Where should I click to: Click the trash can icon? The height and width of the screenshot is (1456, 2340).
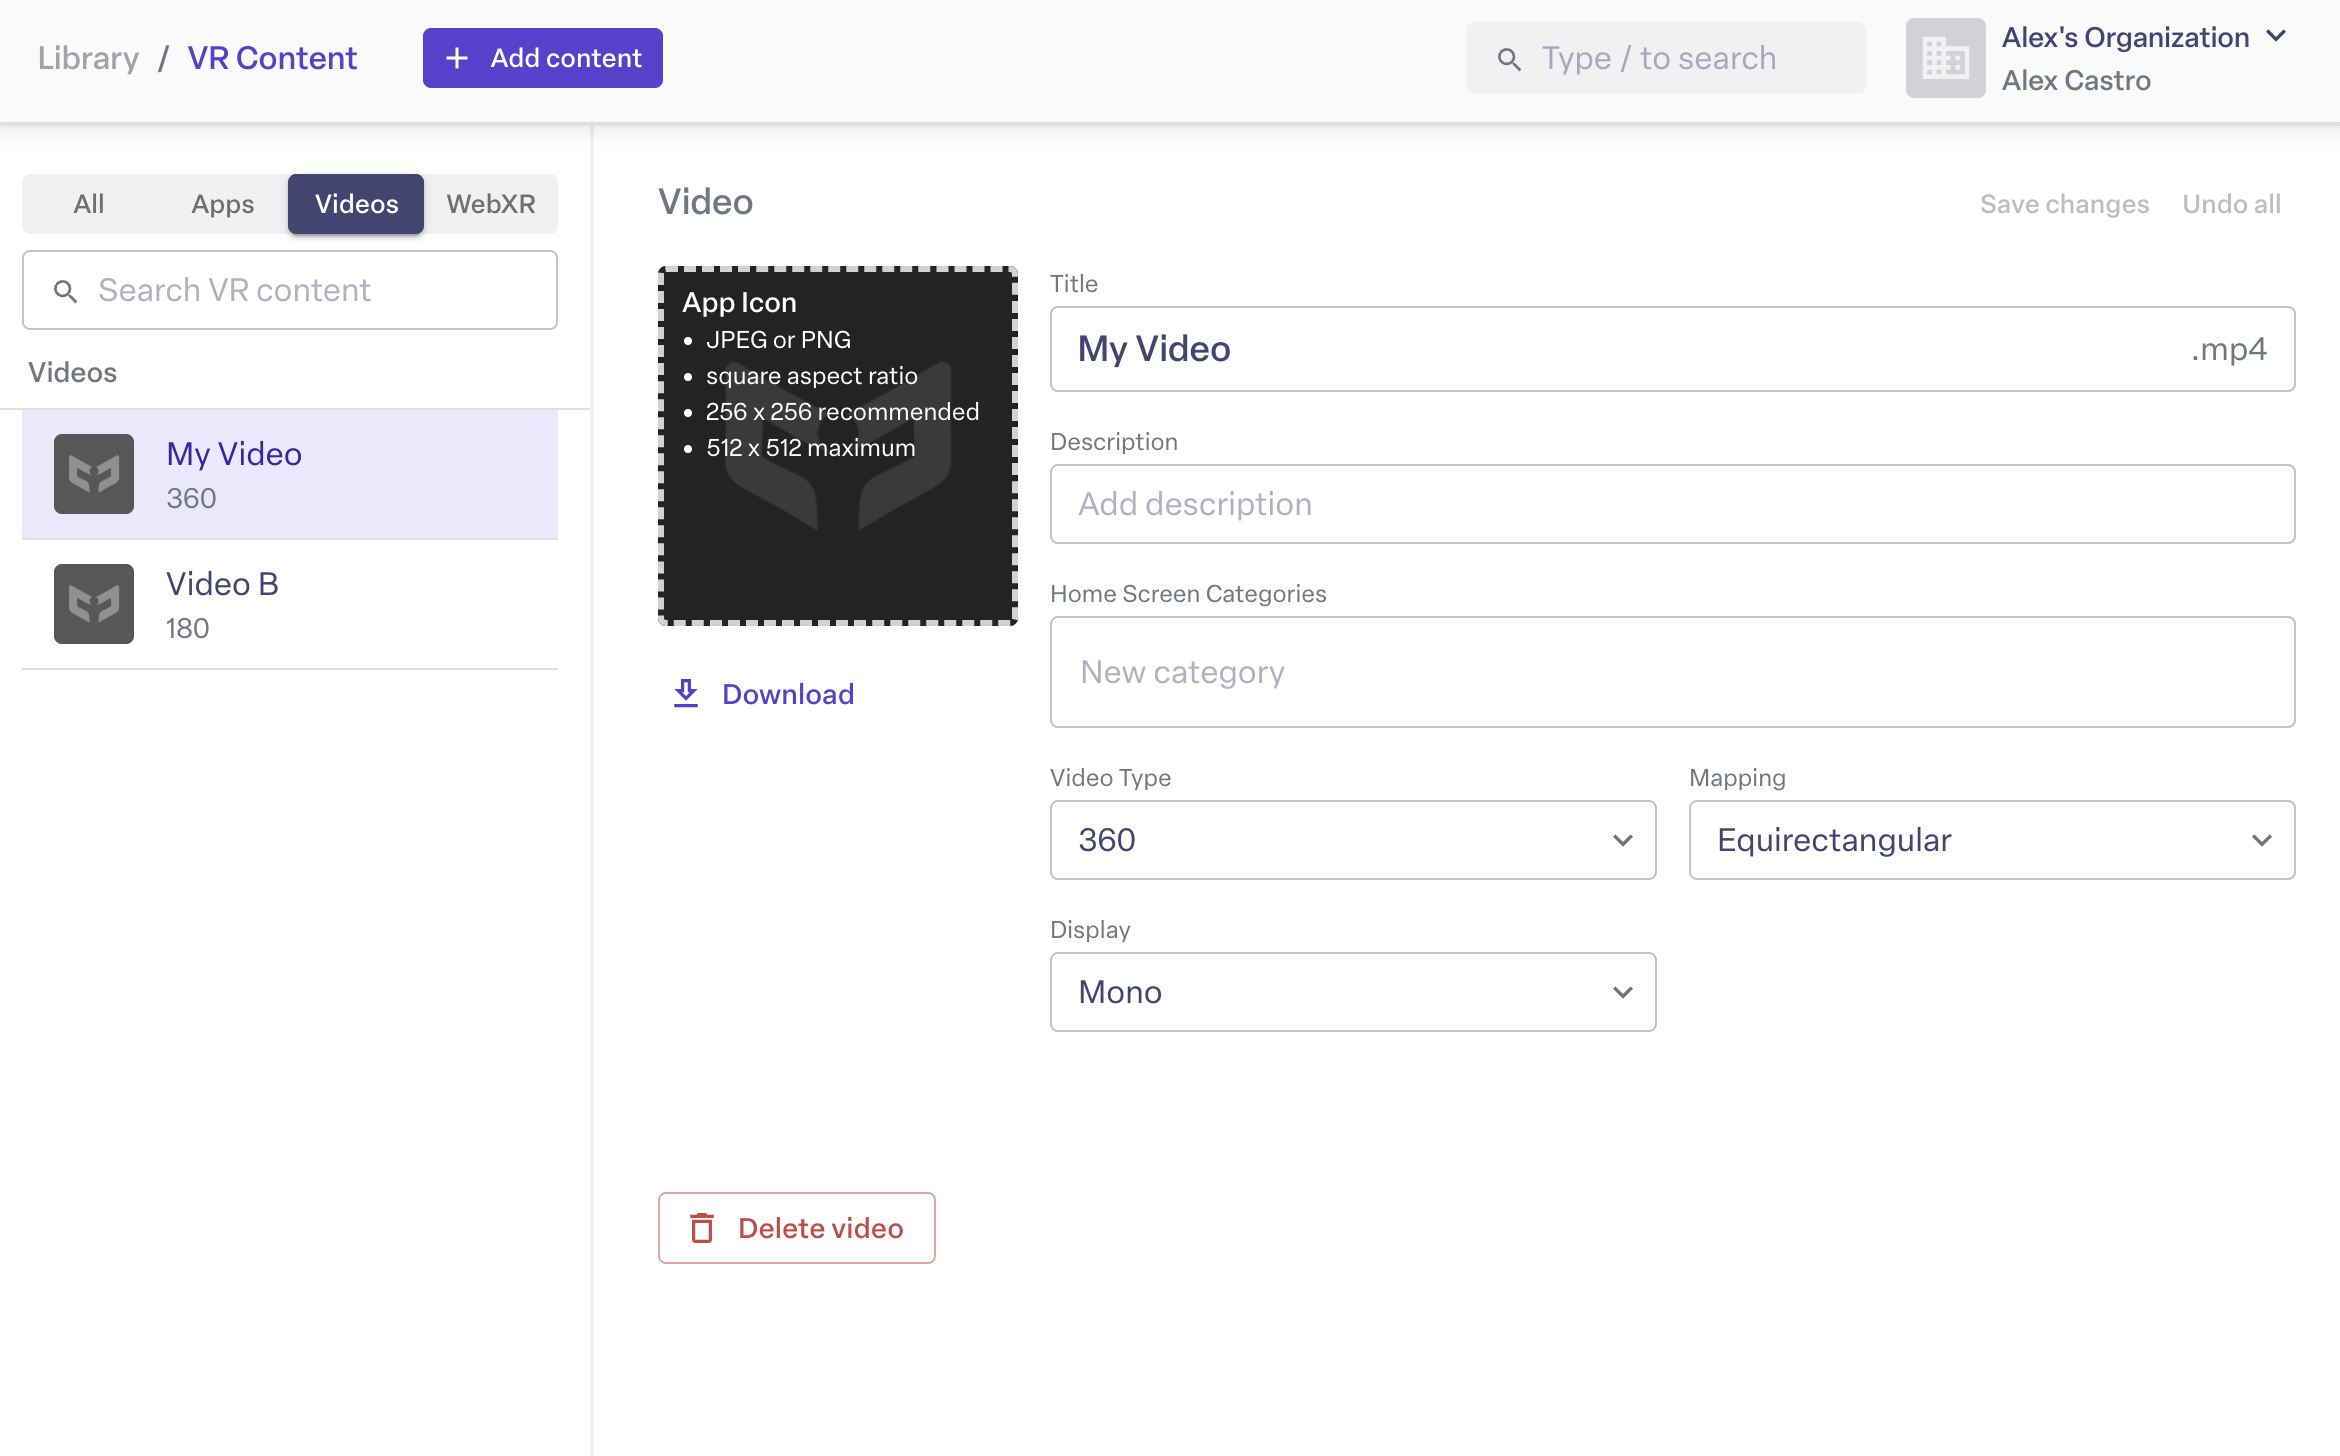pos(702,1228)
